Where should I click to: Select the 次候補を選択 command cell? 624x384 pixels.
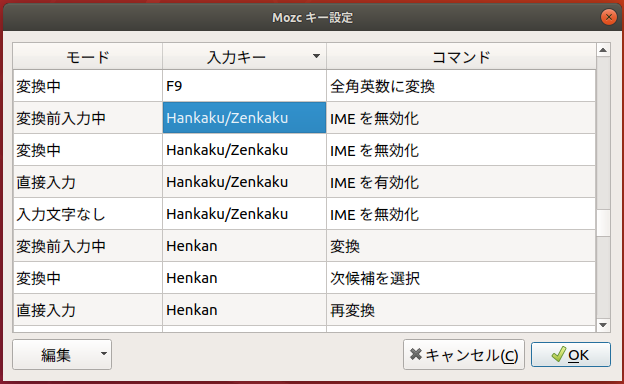[x=461, y=278]
